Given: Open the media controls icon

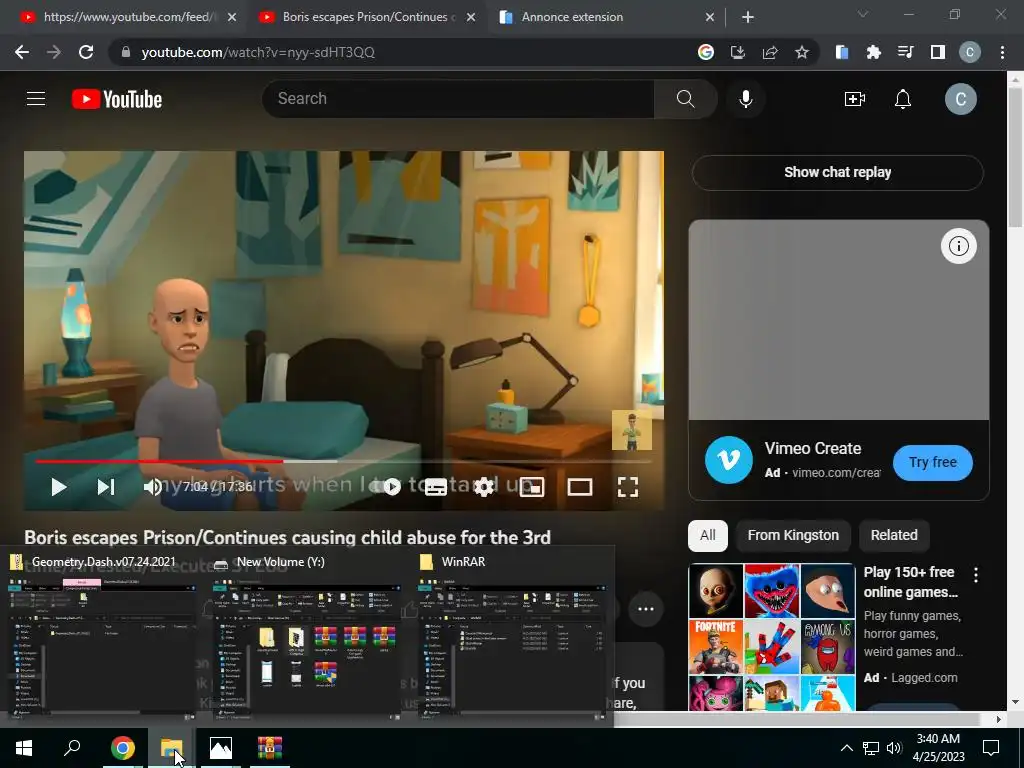Looking at the screenshot, I should pyautogui.click(x=905, y=52).
